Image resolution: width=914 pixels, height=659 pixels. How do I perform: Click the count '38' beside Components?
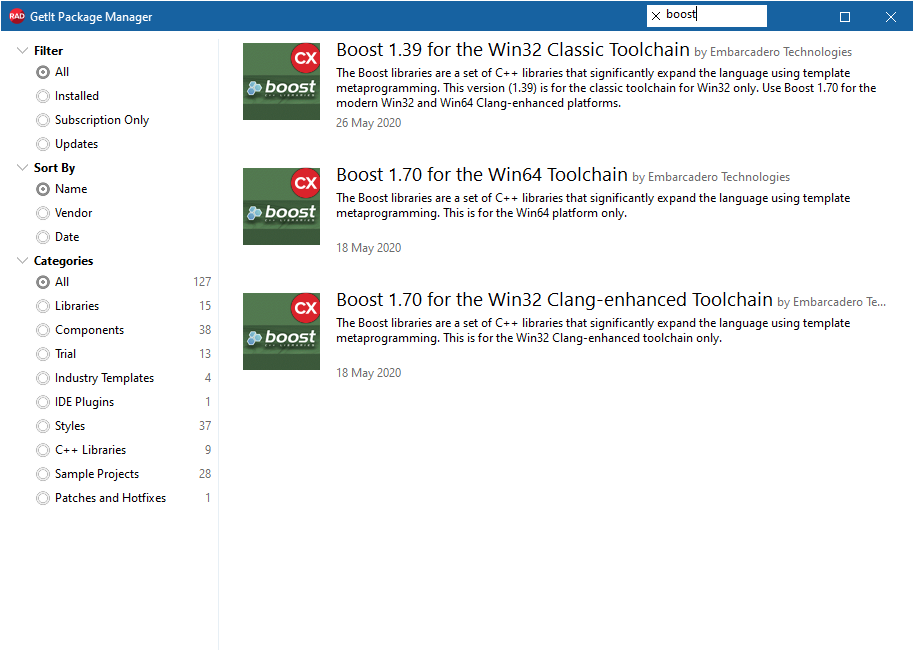pyautogui.click(x=205, y=330)
